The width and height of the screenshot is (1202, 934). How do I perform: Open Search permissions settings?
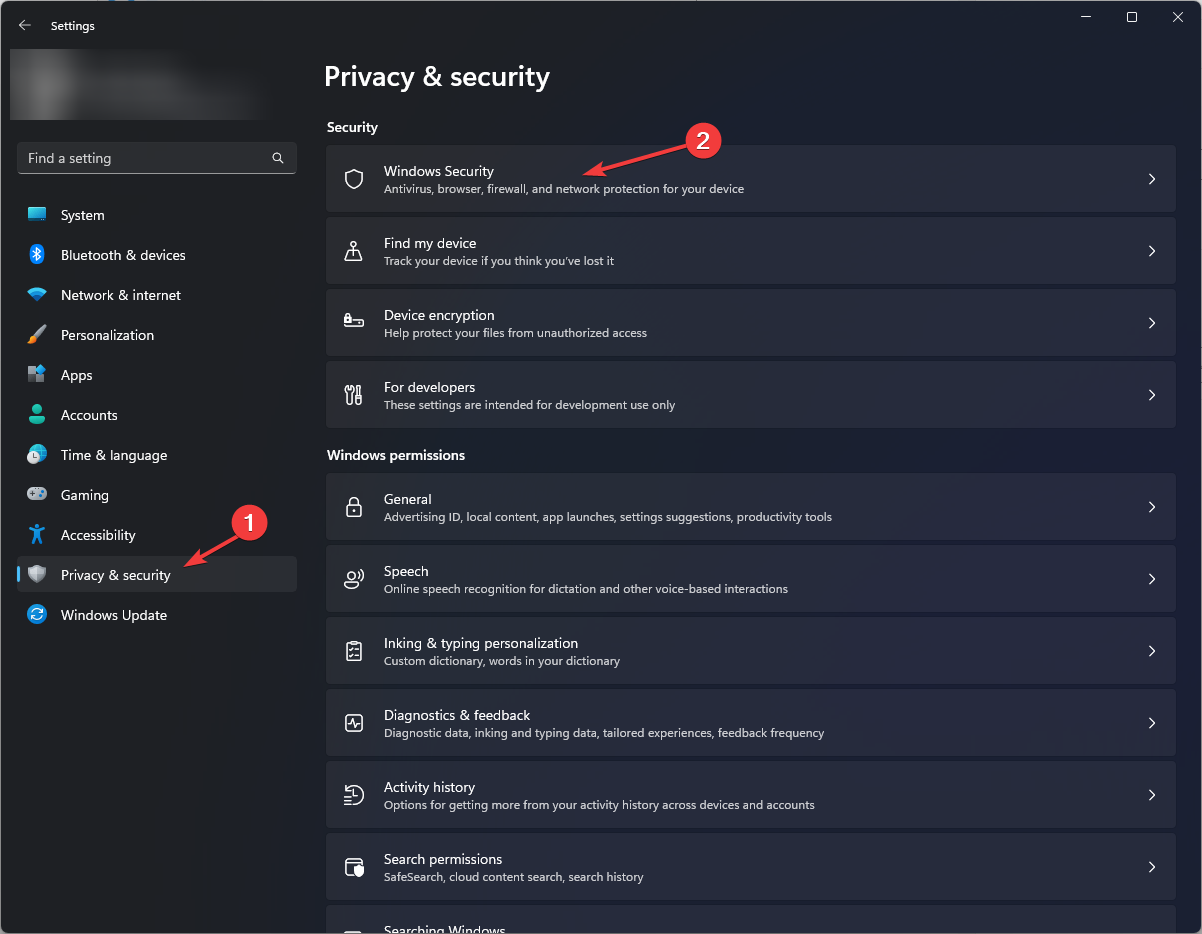751,867
